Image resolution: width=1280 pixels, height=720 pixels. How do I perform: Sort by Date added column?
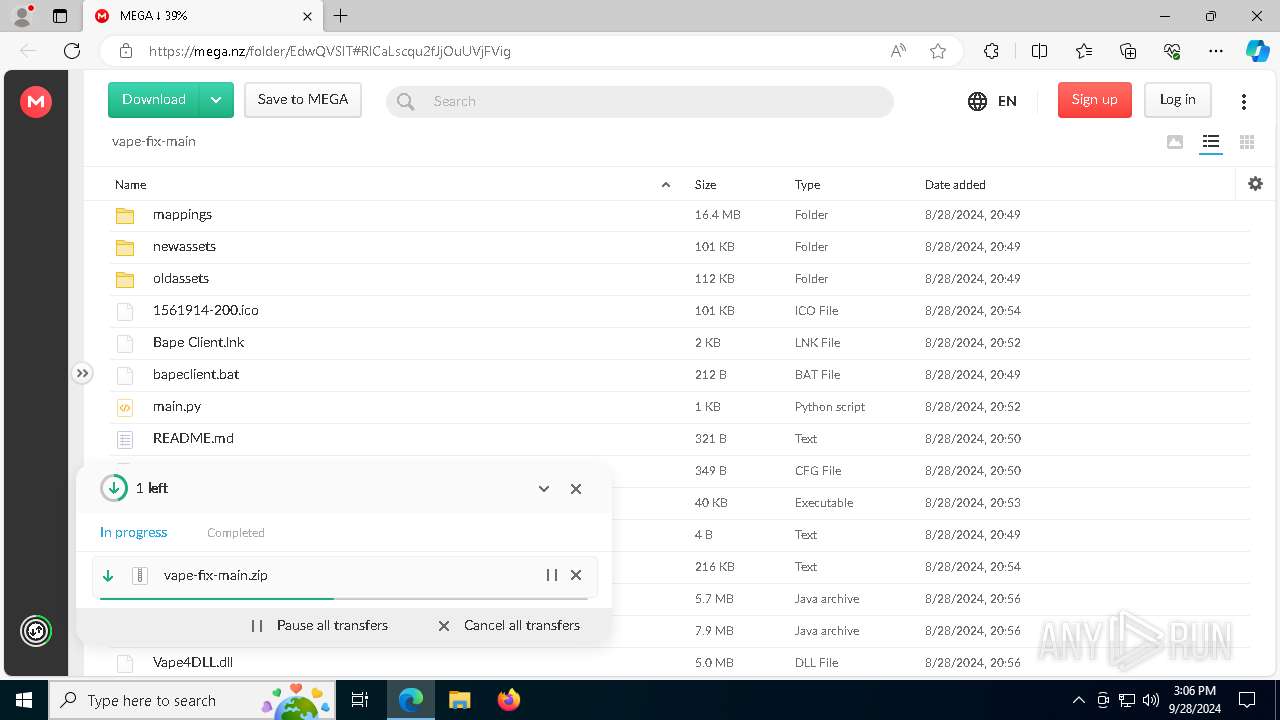pyautogui.click(x=955, y=185)
